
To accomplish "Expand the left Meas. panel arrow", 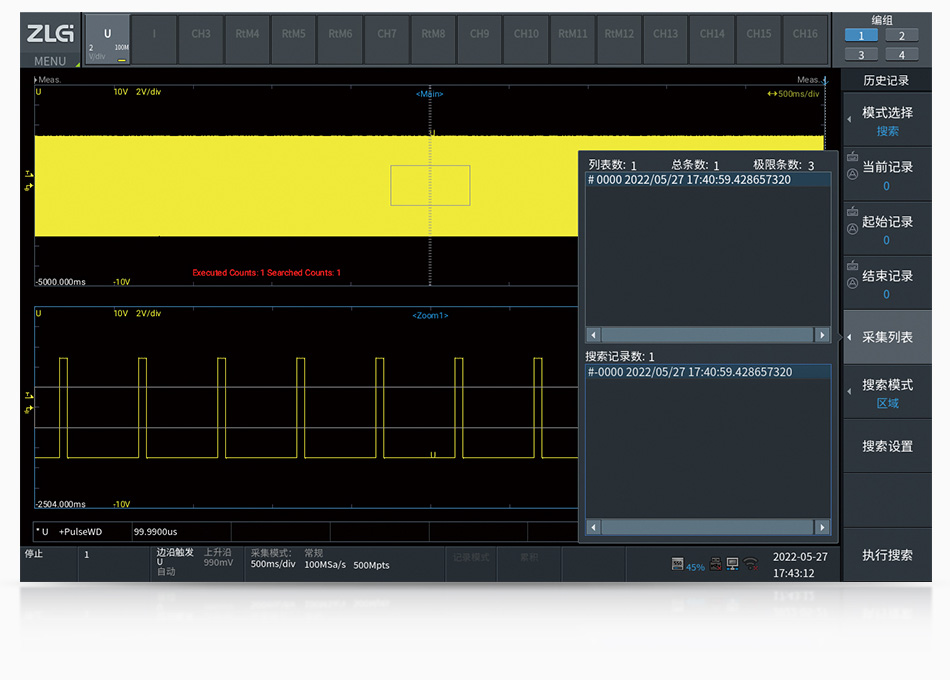I will coord(36,79).
